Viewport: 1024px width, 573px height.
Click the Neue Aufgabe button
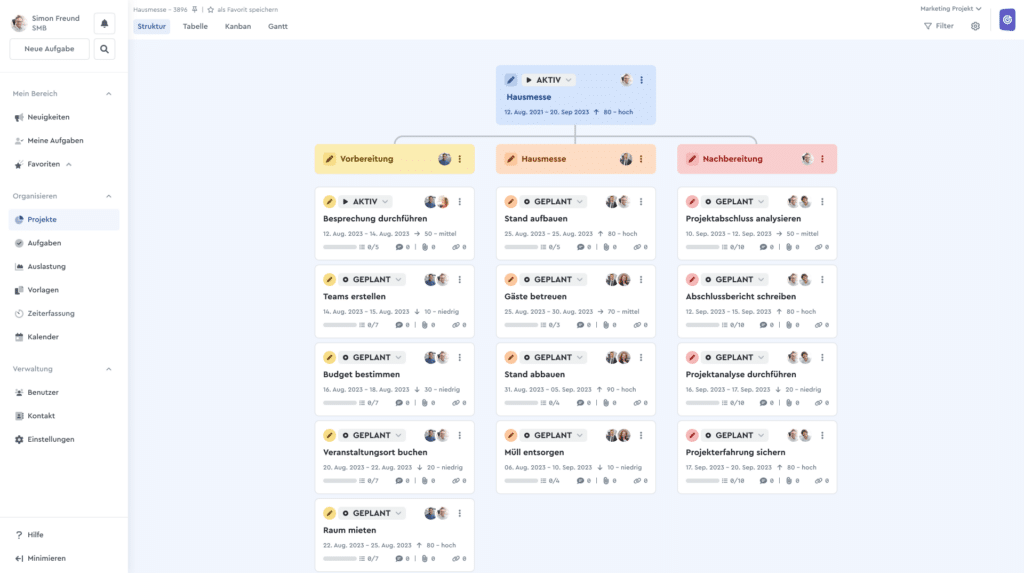49,49
